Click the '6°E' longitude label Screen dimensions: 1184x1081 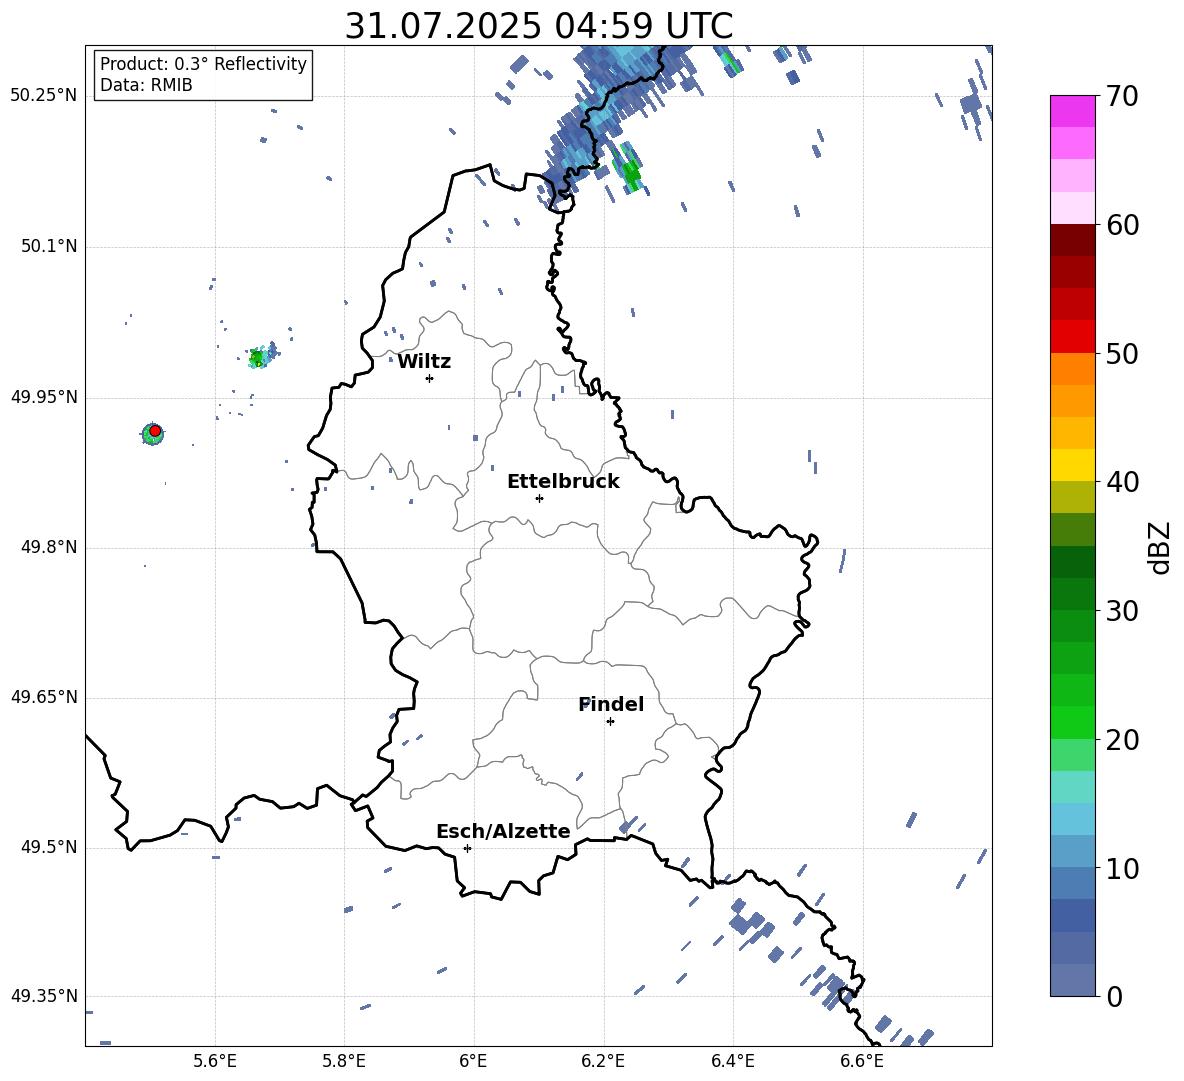pos(473,1062)
